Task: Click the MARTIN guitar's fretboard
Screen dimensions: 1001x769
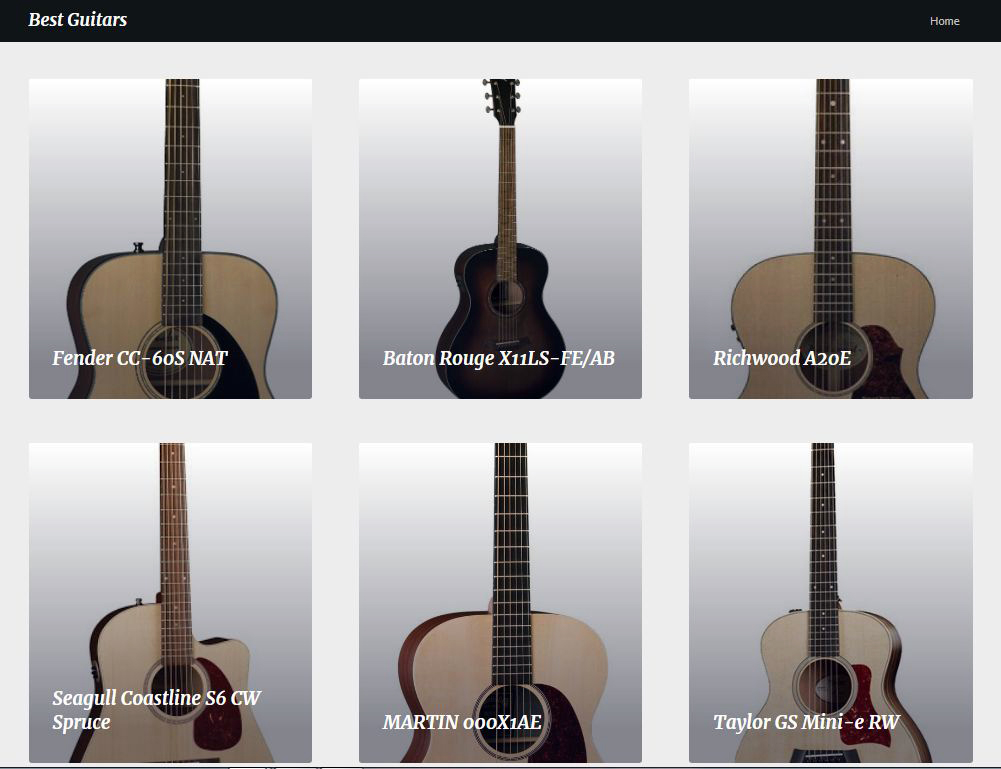Action: [511, 564]
